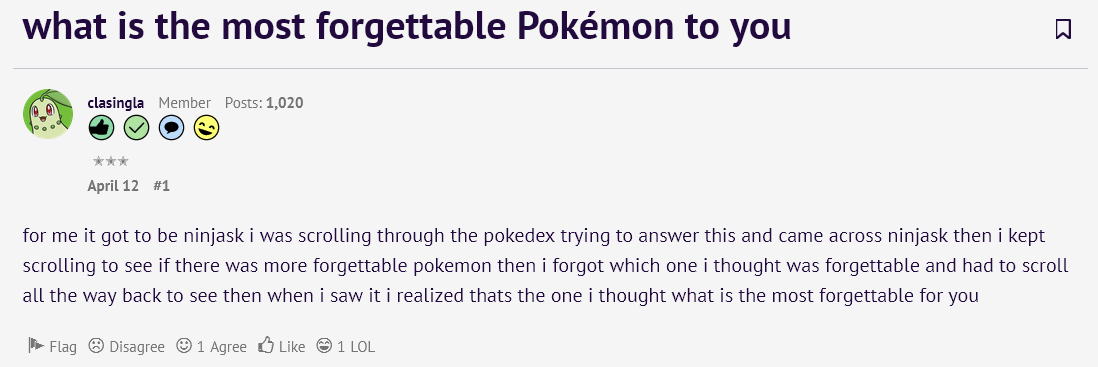React with LOL to the post
1098x367 pixels.
tap(346, 346)
